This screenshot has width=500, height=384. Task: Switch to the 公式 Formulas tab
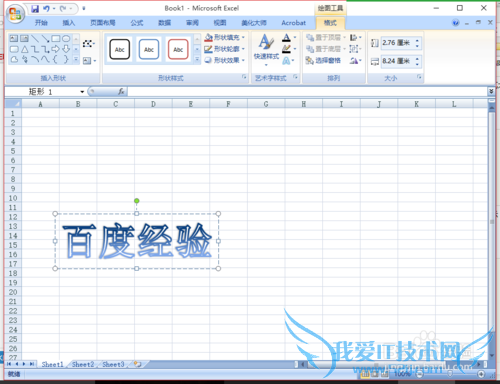[x=137, y=23]
